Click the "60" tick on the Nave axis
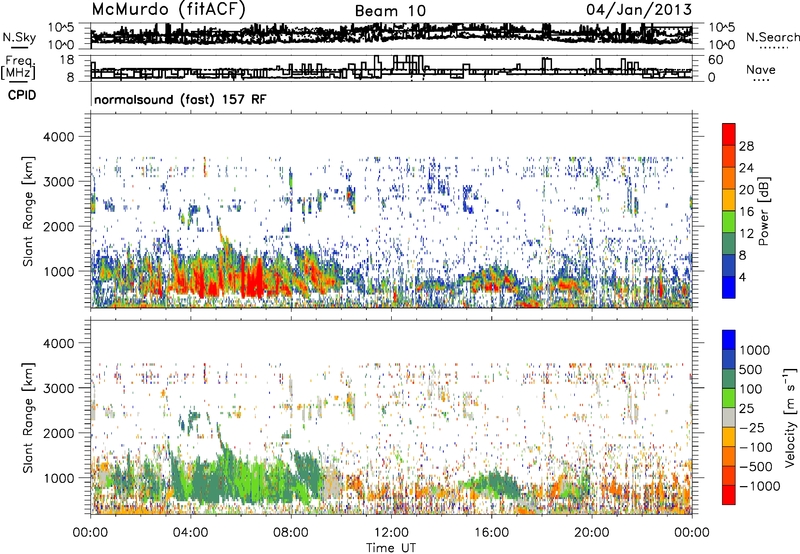Image resolution: width=800 pixels, height=554 pixels. point(716,60)
